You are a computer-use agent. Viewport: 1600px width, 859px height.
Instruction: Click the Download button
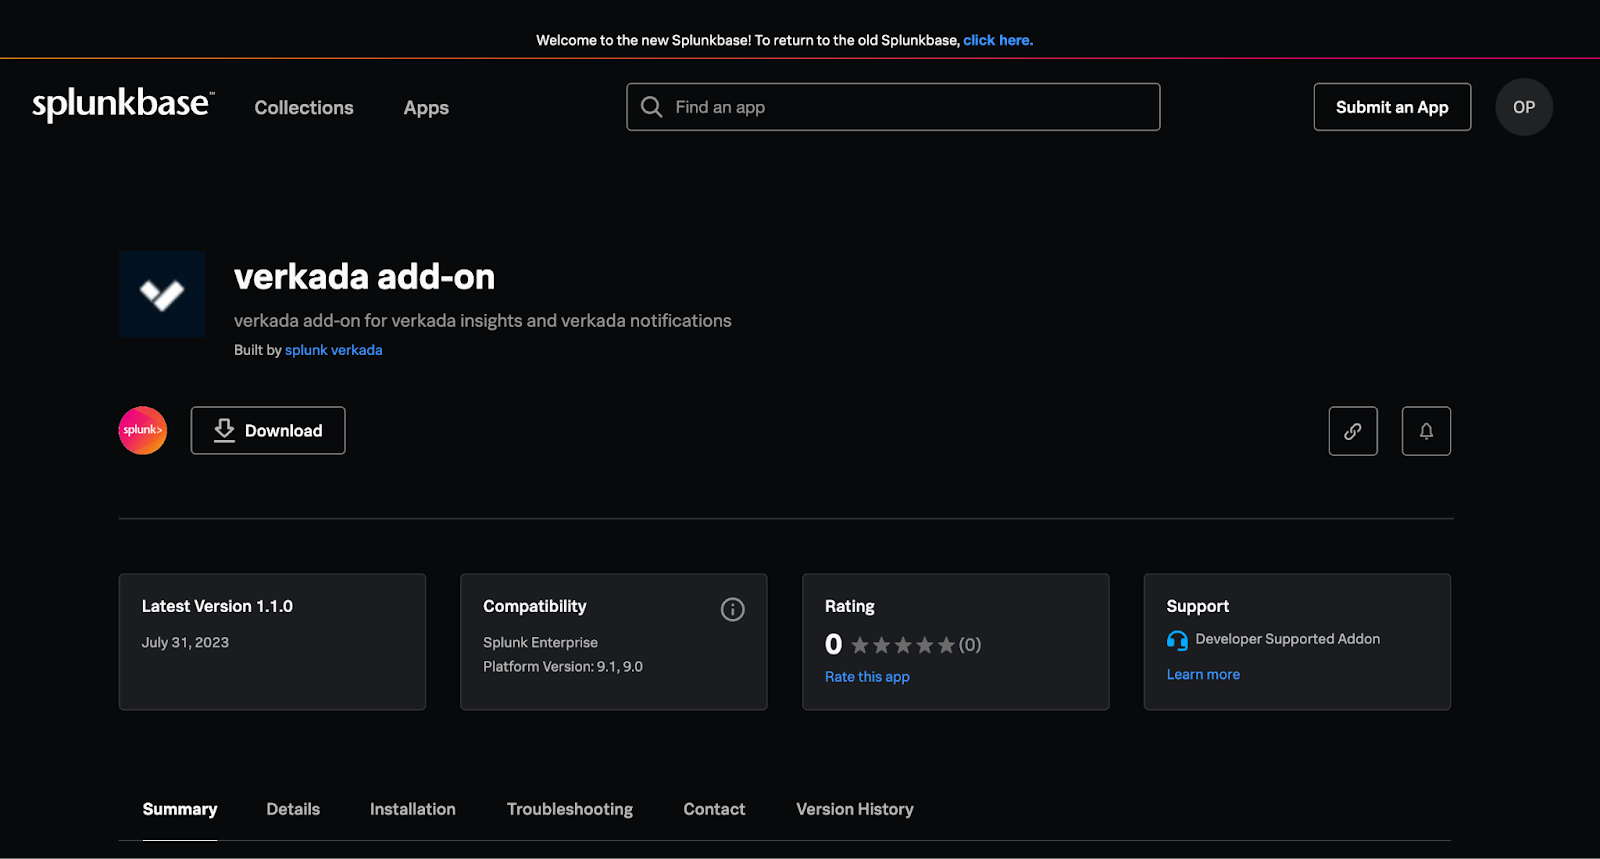click(268, 431)
